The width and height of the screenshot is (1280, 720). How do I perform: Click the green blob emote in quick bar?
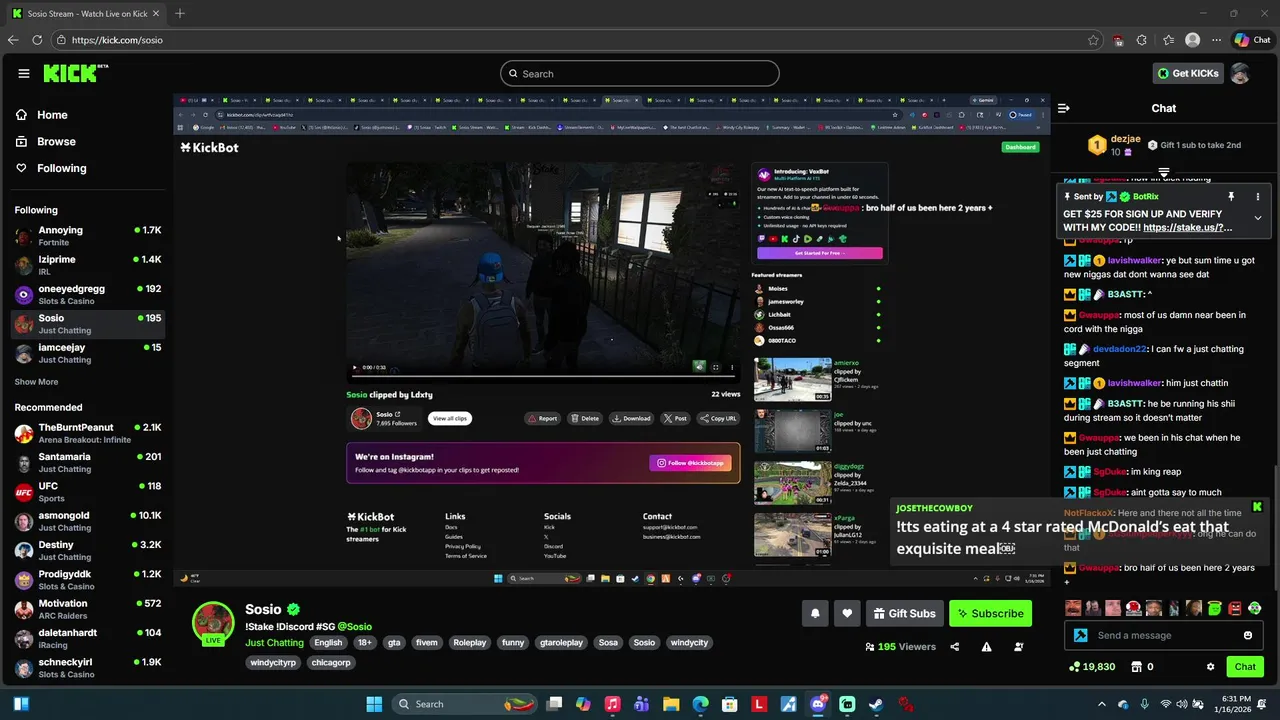click(1214, 608)
